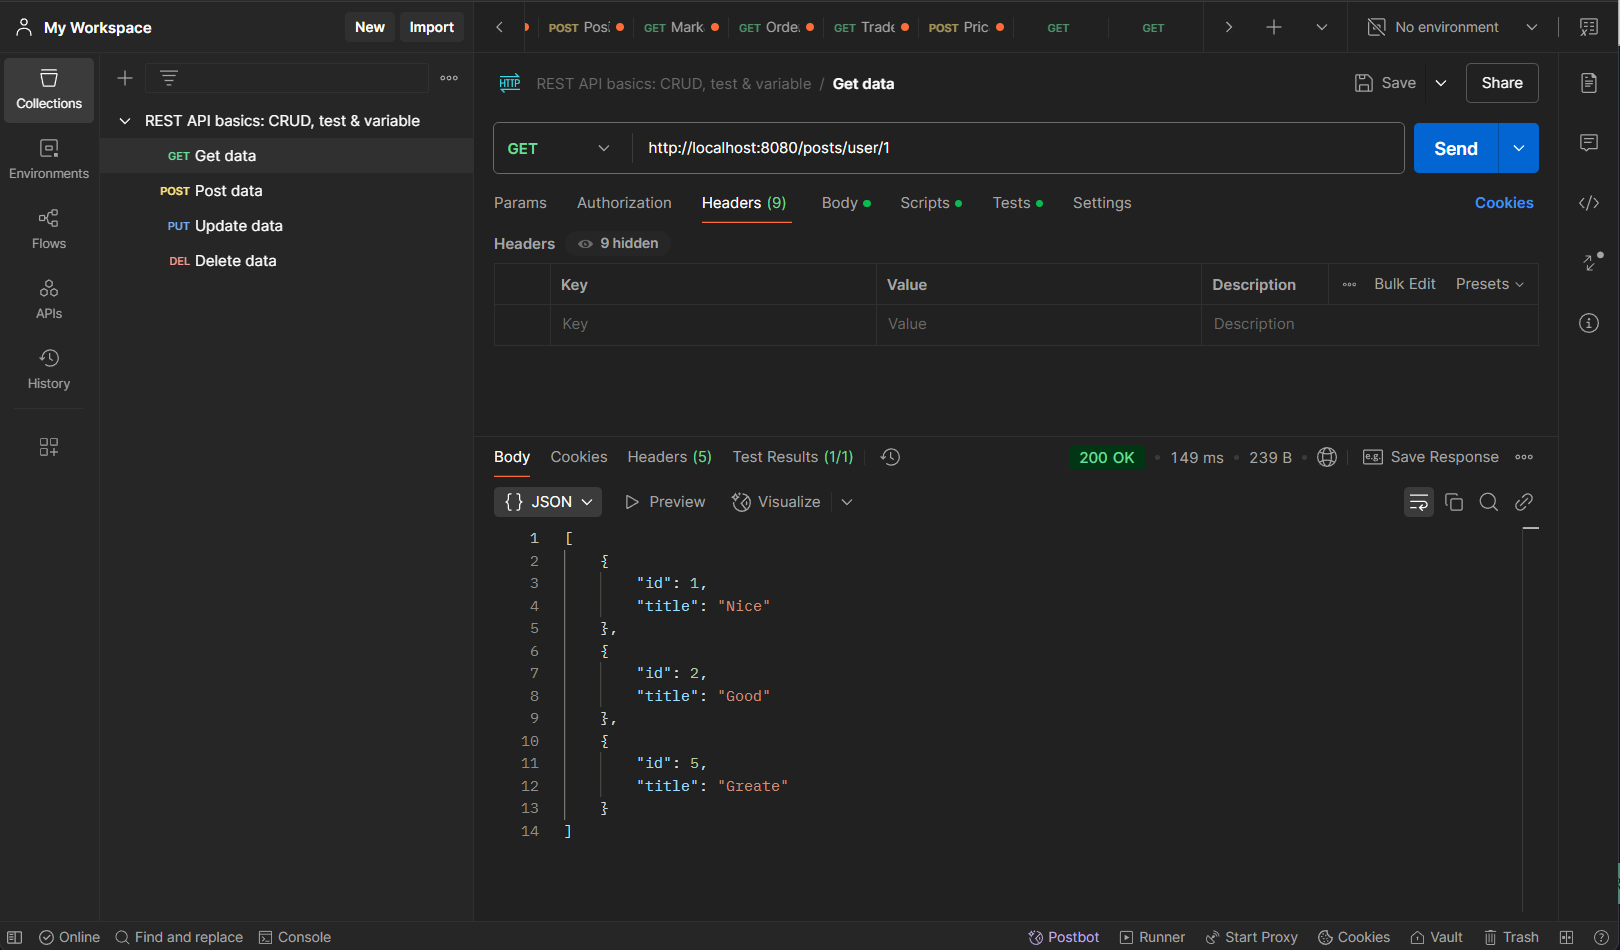This screenshot has width=1620, height=950.
Task: Search within the response body
Action: click(1489, 502)
